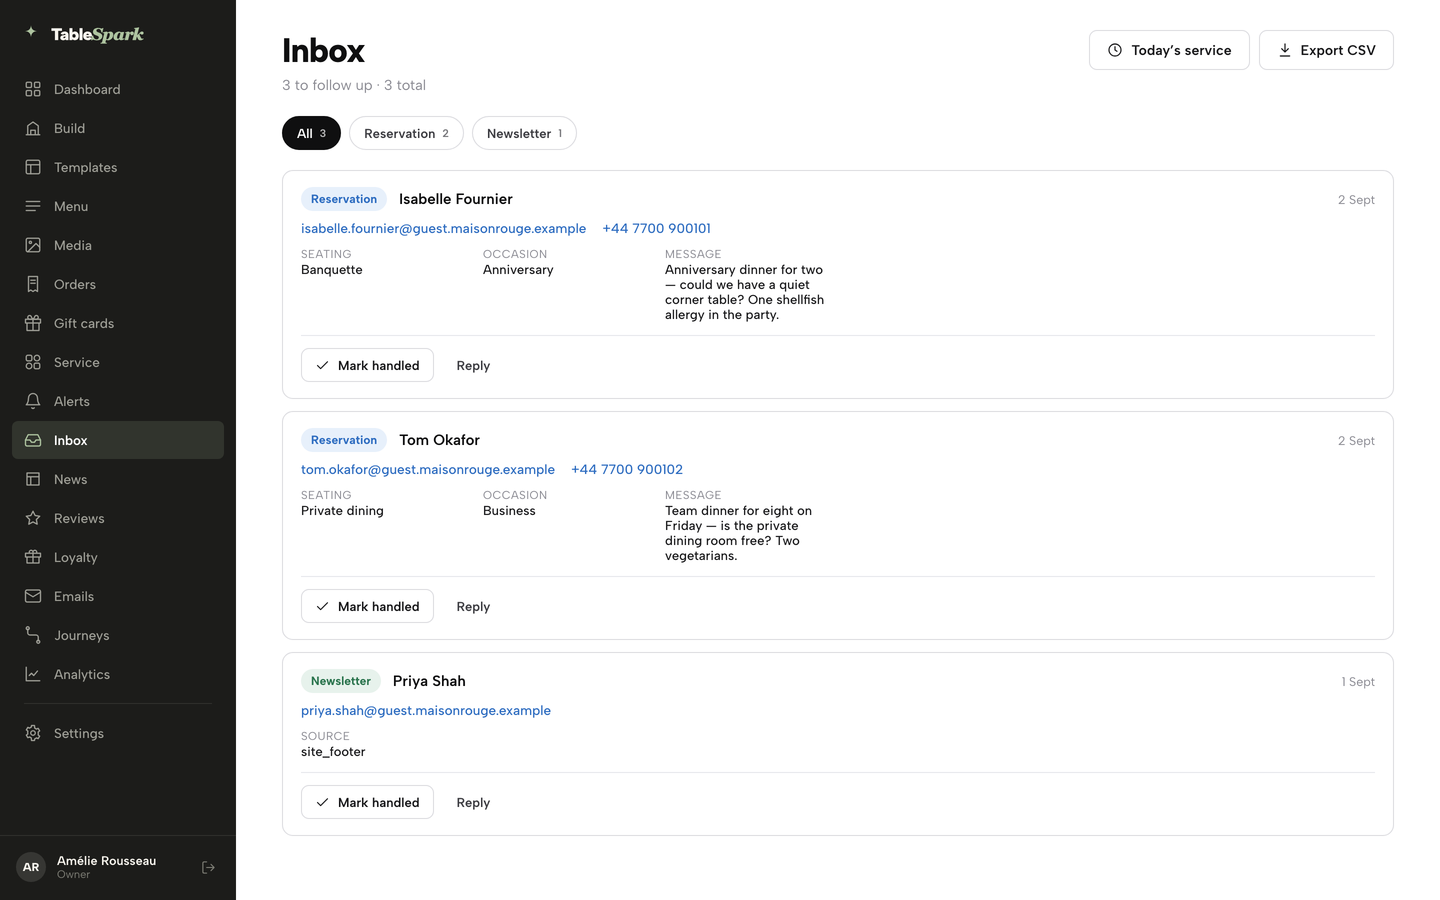Click the Reviews star icon
Viewport: 1440px width, 900px height.
(33, 518)
